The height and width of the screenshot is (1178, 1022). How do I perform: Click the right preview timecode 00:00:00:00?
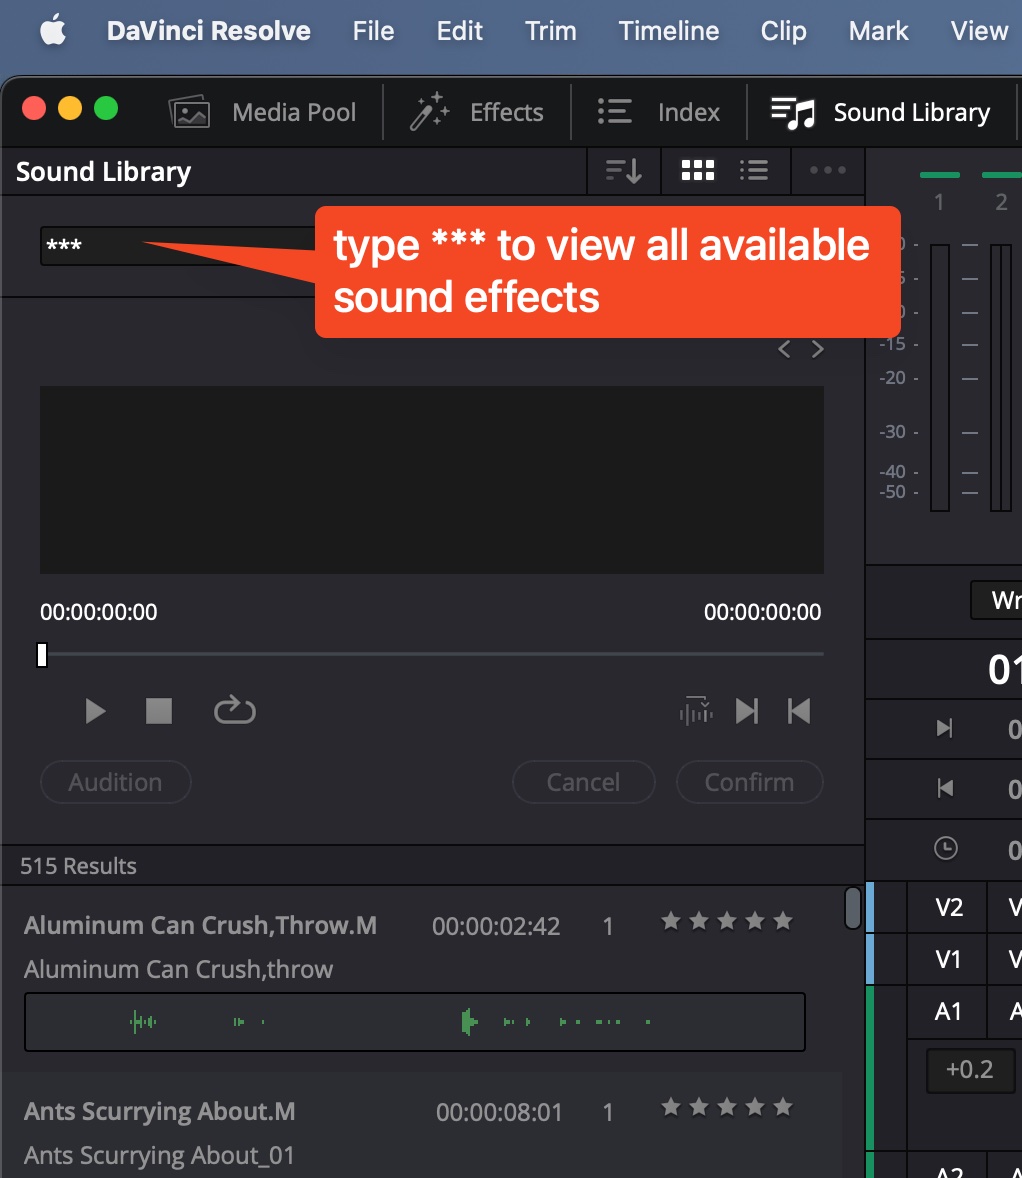tap(763, 612)
